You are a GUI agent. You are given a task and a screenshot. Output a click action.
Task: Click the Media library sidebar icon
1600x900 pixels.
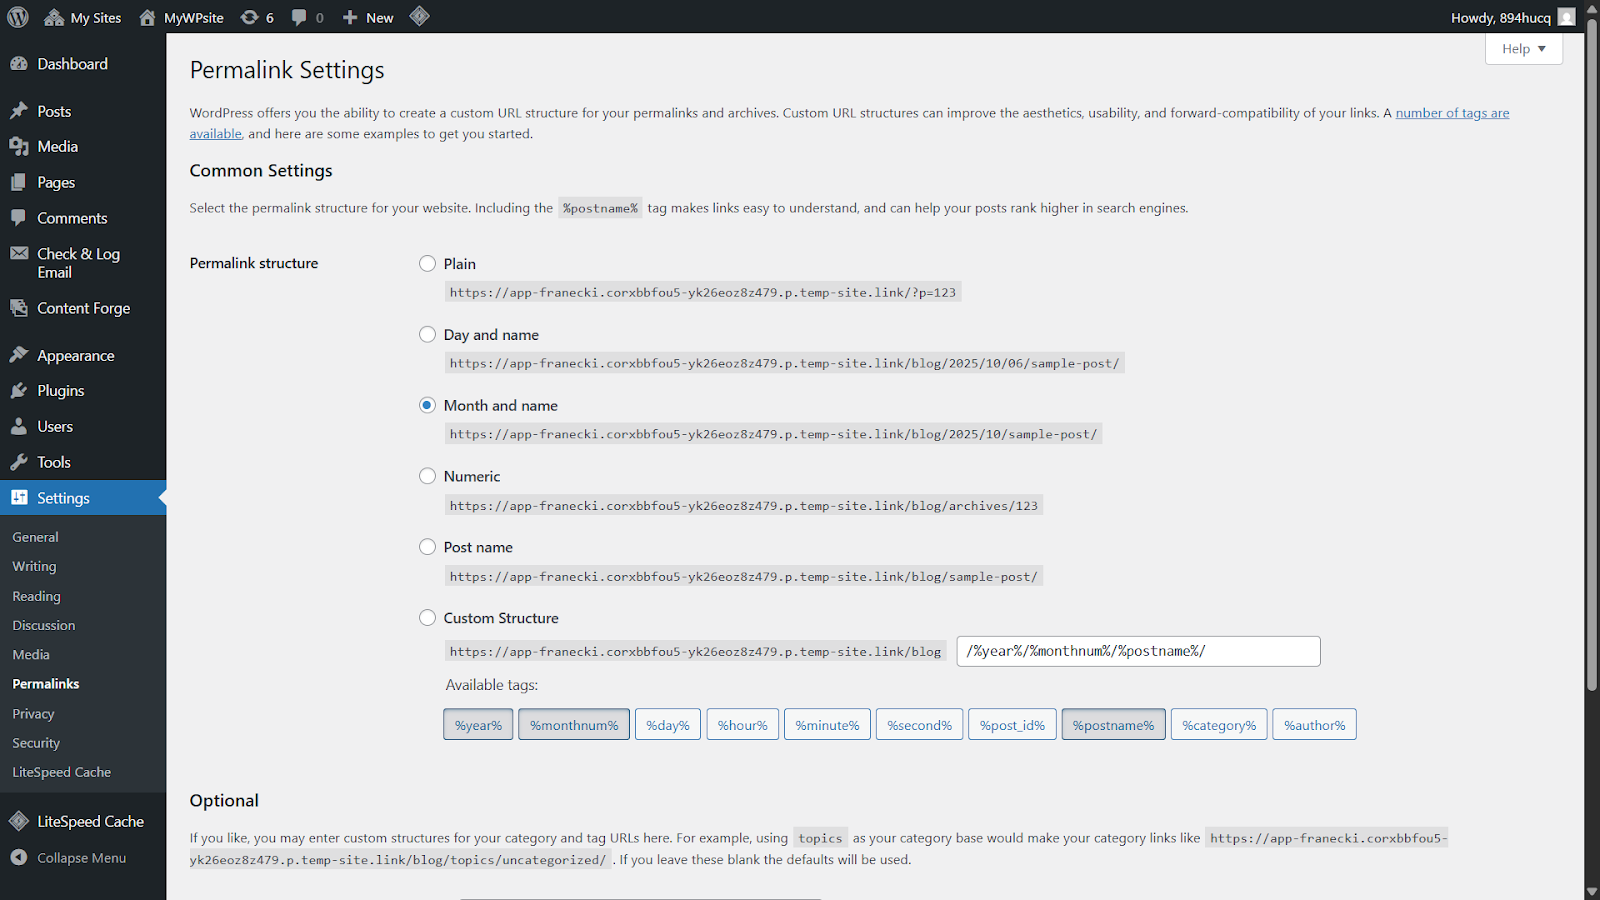coord(22,146)
